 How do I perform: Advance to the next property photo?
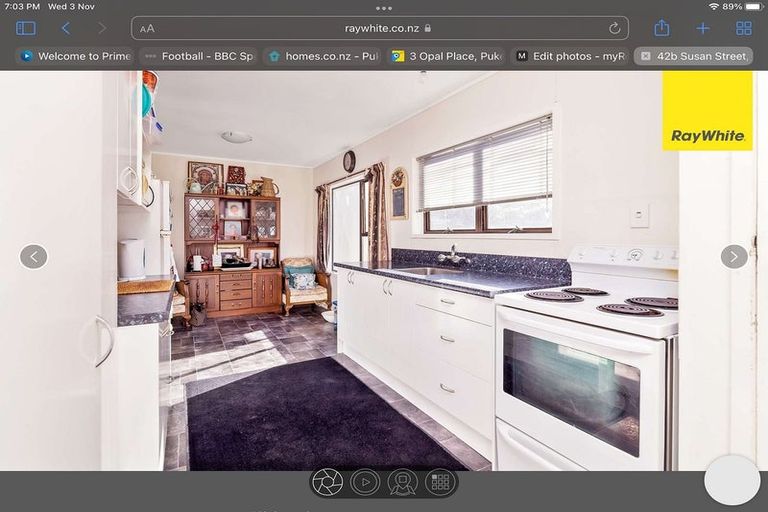(x=734, y=257)
